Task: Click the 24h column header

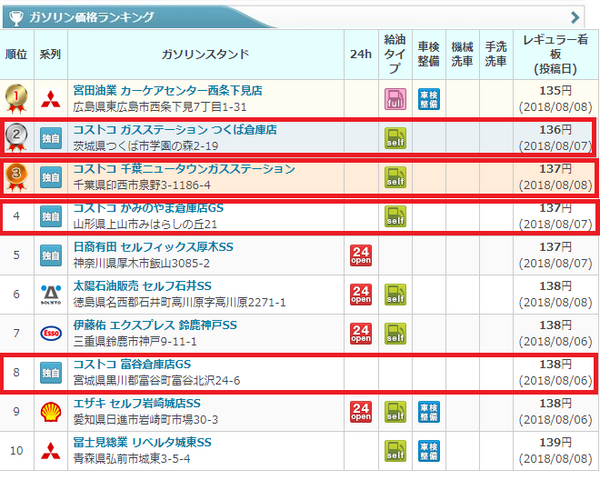Action: point(361,54)
